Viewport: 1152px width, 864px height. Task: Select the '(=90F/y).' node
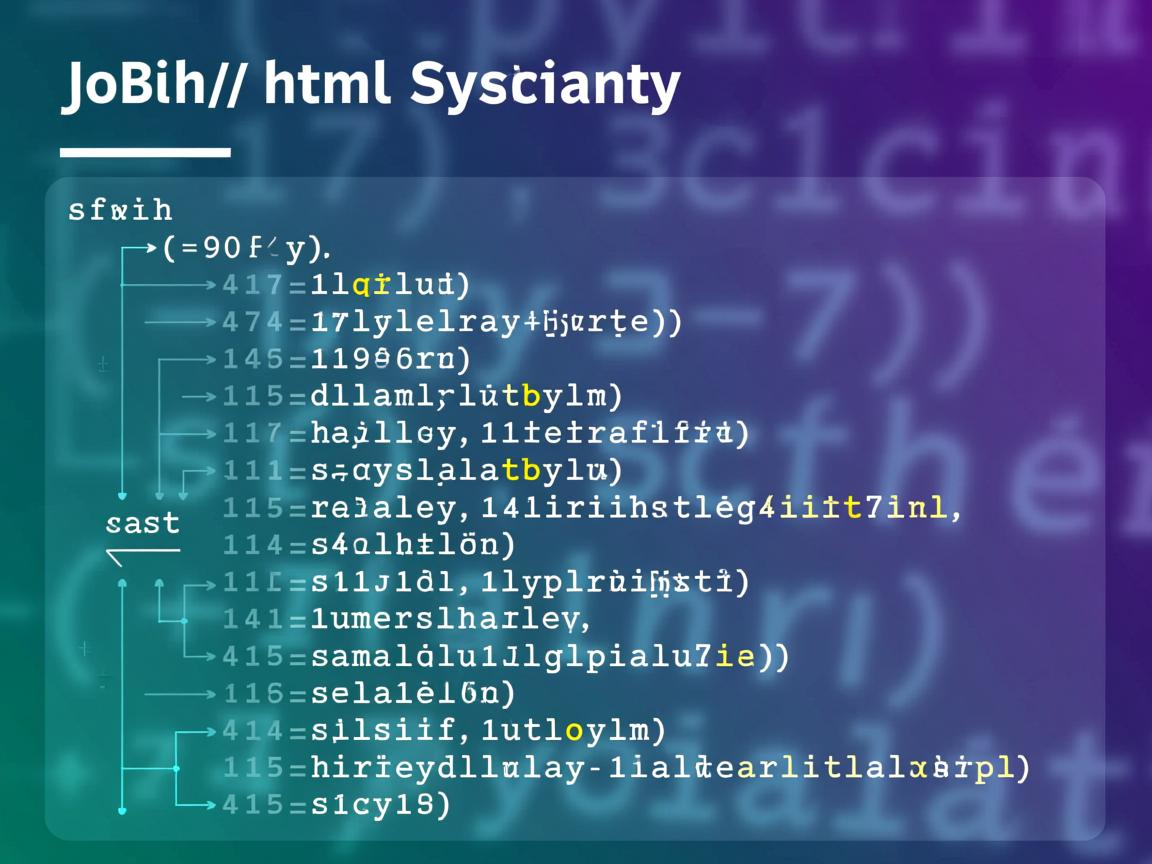(247, 247)
